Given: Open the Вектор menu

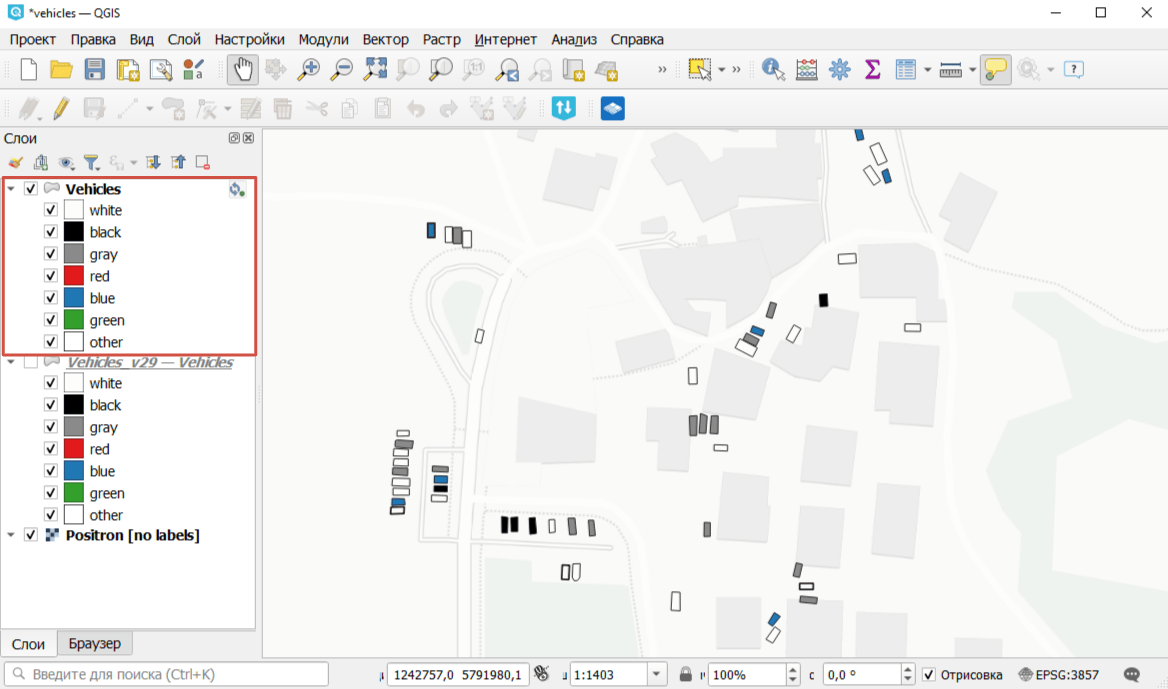Looking at the screenshot, I should (x=385, y=39).
